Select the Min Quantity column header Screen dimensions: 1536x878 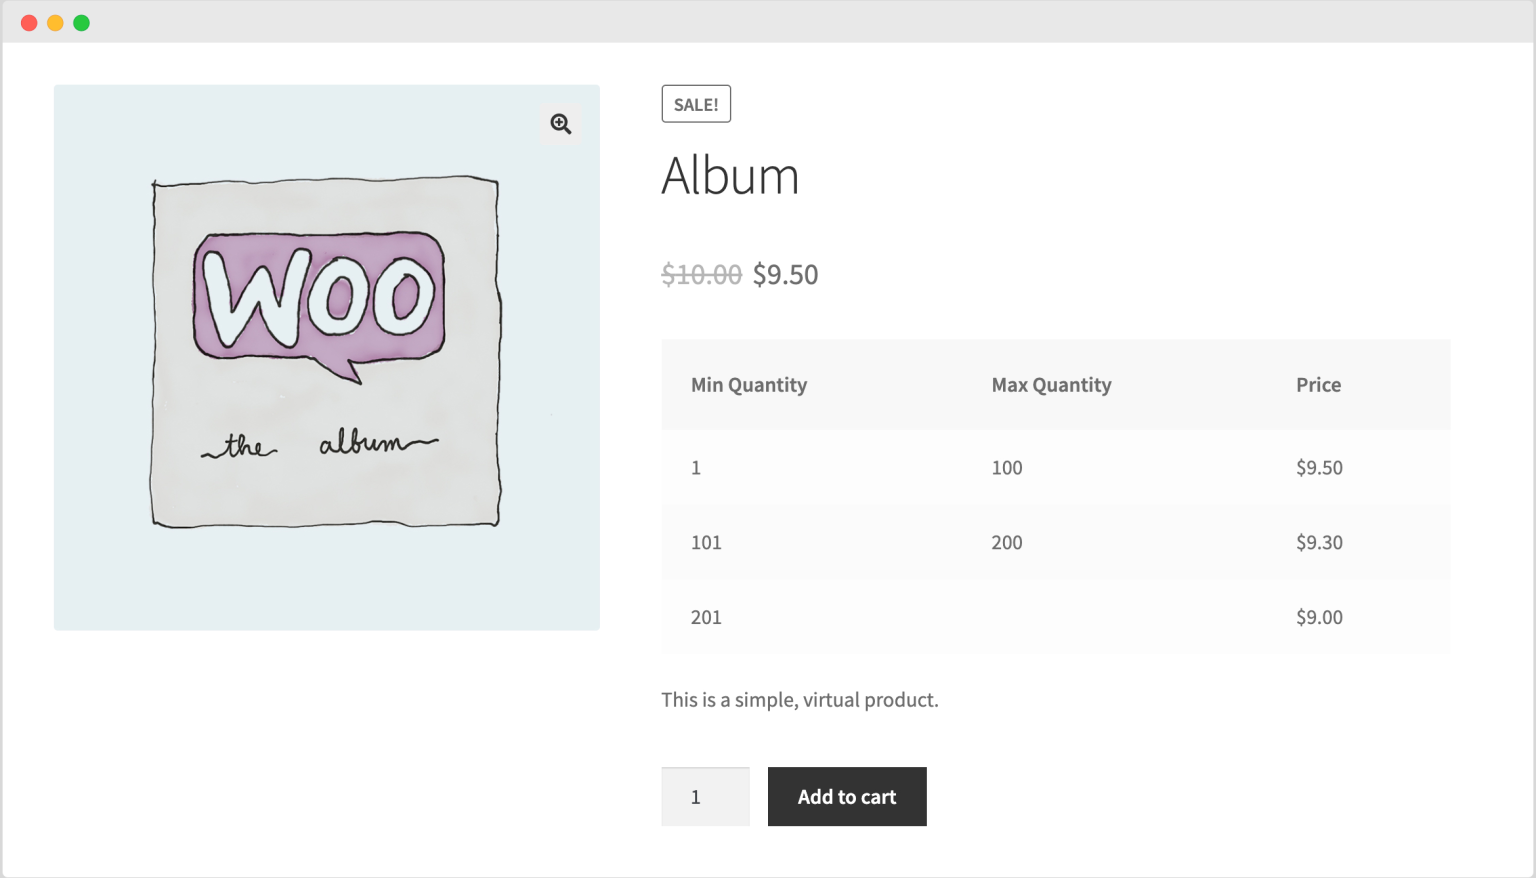pos(749,385)
